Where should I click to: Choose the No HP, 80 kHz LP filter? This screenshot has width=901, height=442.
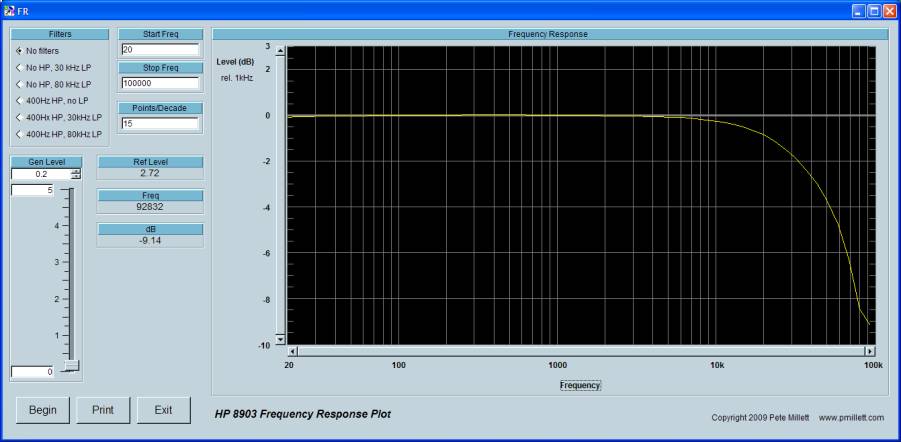point(20,84)
